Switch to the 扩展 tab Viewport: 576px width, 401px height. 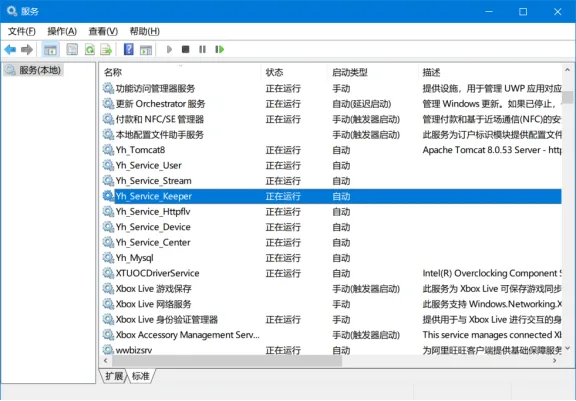coord(114,376)
